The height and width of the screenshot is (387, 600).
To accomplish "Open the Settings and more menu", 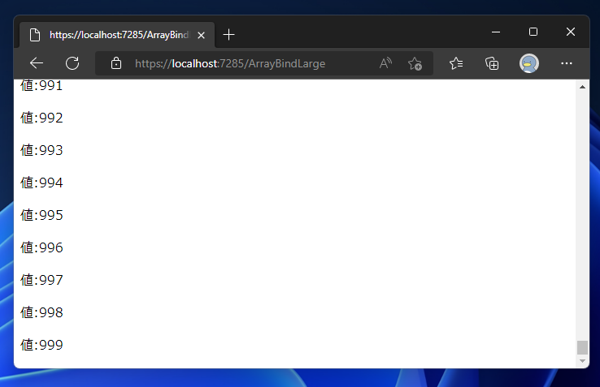I will point(566,63).
